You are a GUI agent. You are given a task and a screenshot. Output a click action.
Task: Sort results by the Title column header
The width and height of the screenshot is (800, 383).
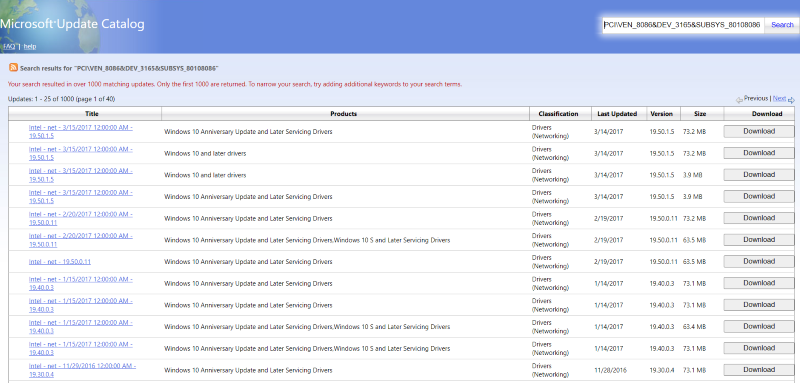coord(92,114)
